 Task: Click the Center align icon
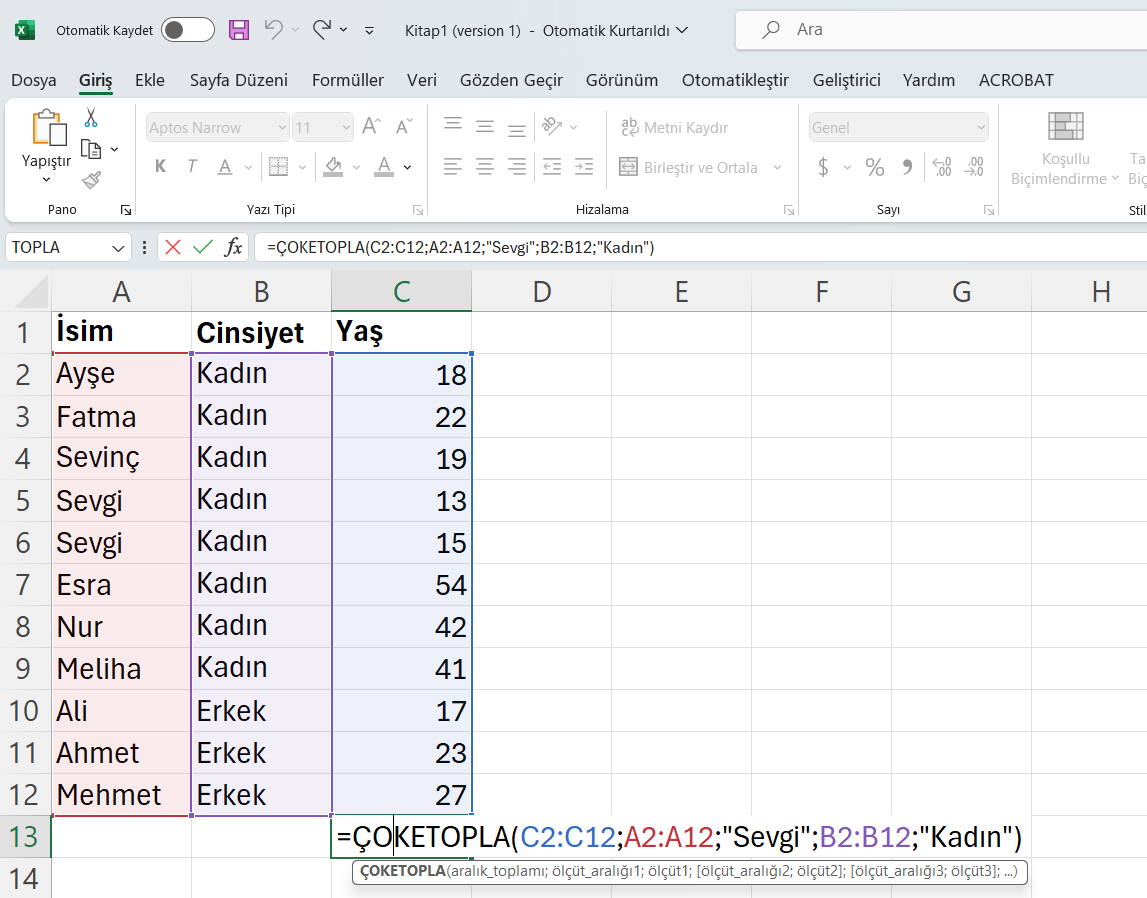tap(485, 167)
